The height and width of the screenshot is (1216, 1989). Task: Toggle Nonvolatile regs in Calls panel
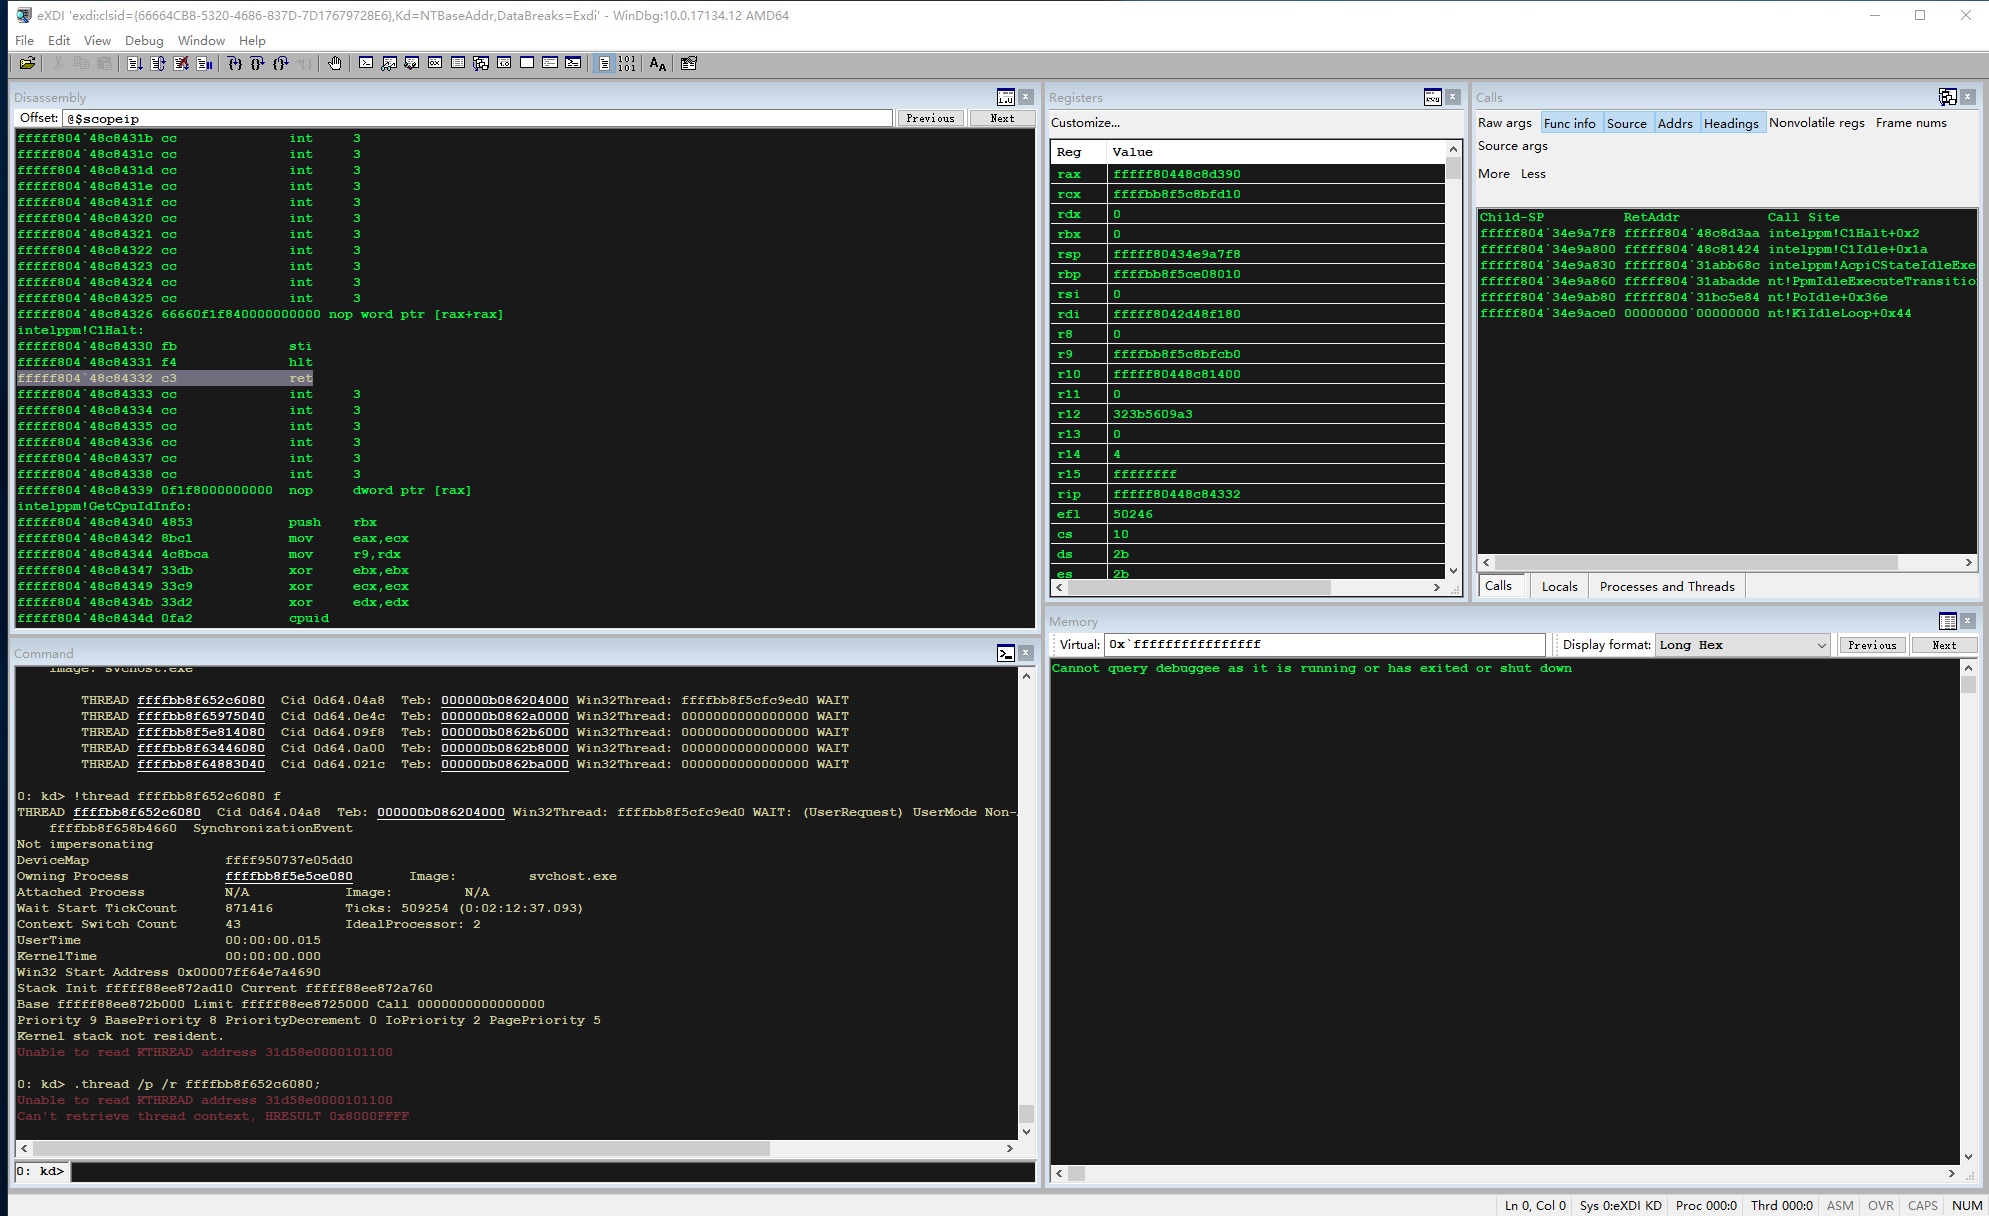(x=1817, y=123)
